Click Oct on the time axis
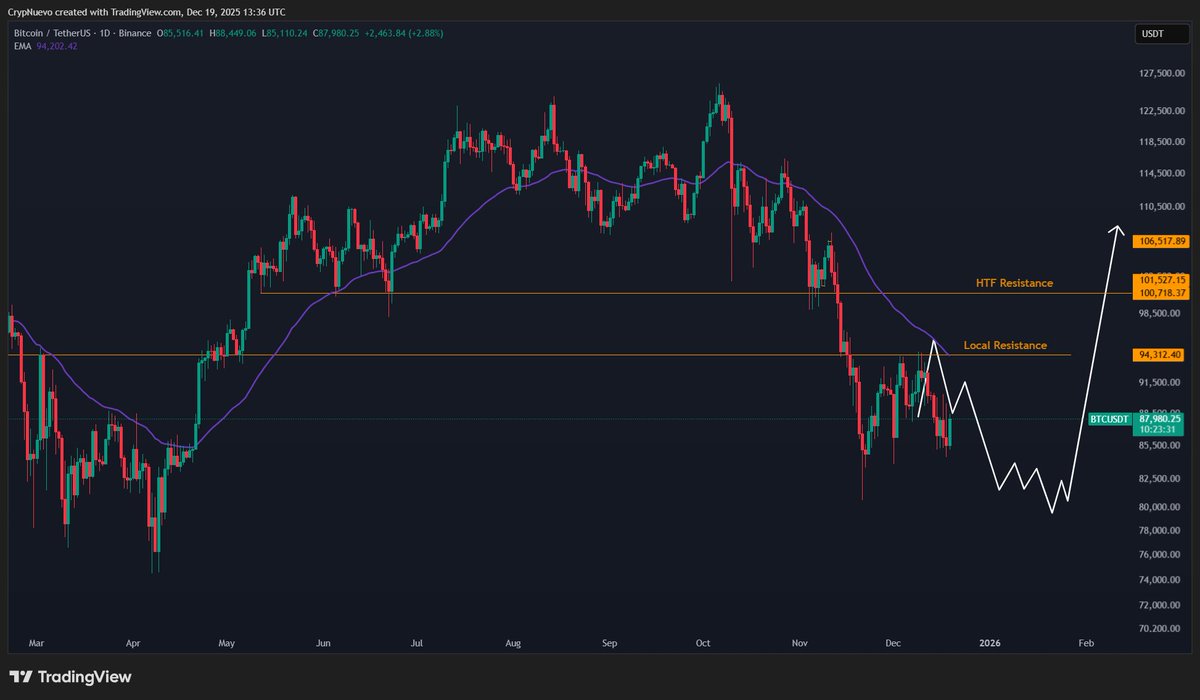Viewport: 1200px width, 700px height. tap(702, 645)
